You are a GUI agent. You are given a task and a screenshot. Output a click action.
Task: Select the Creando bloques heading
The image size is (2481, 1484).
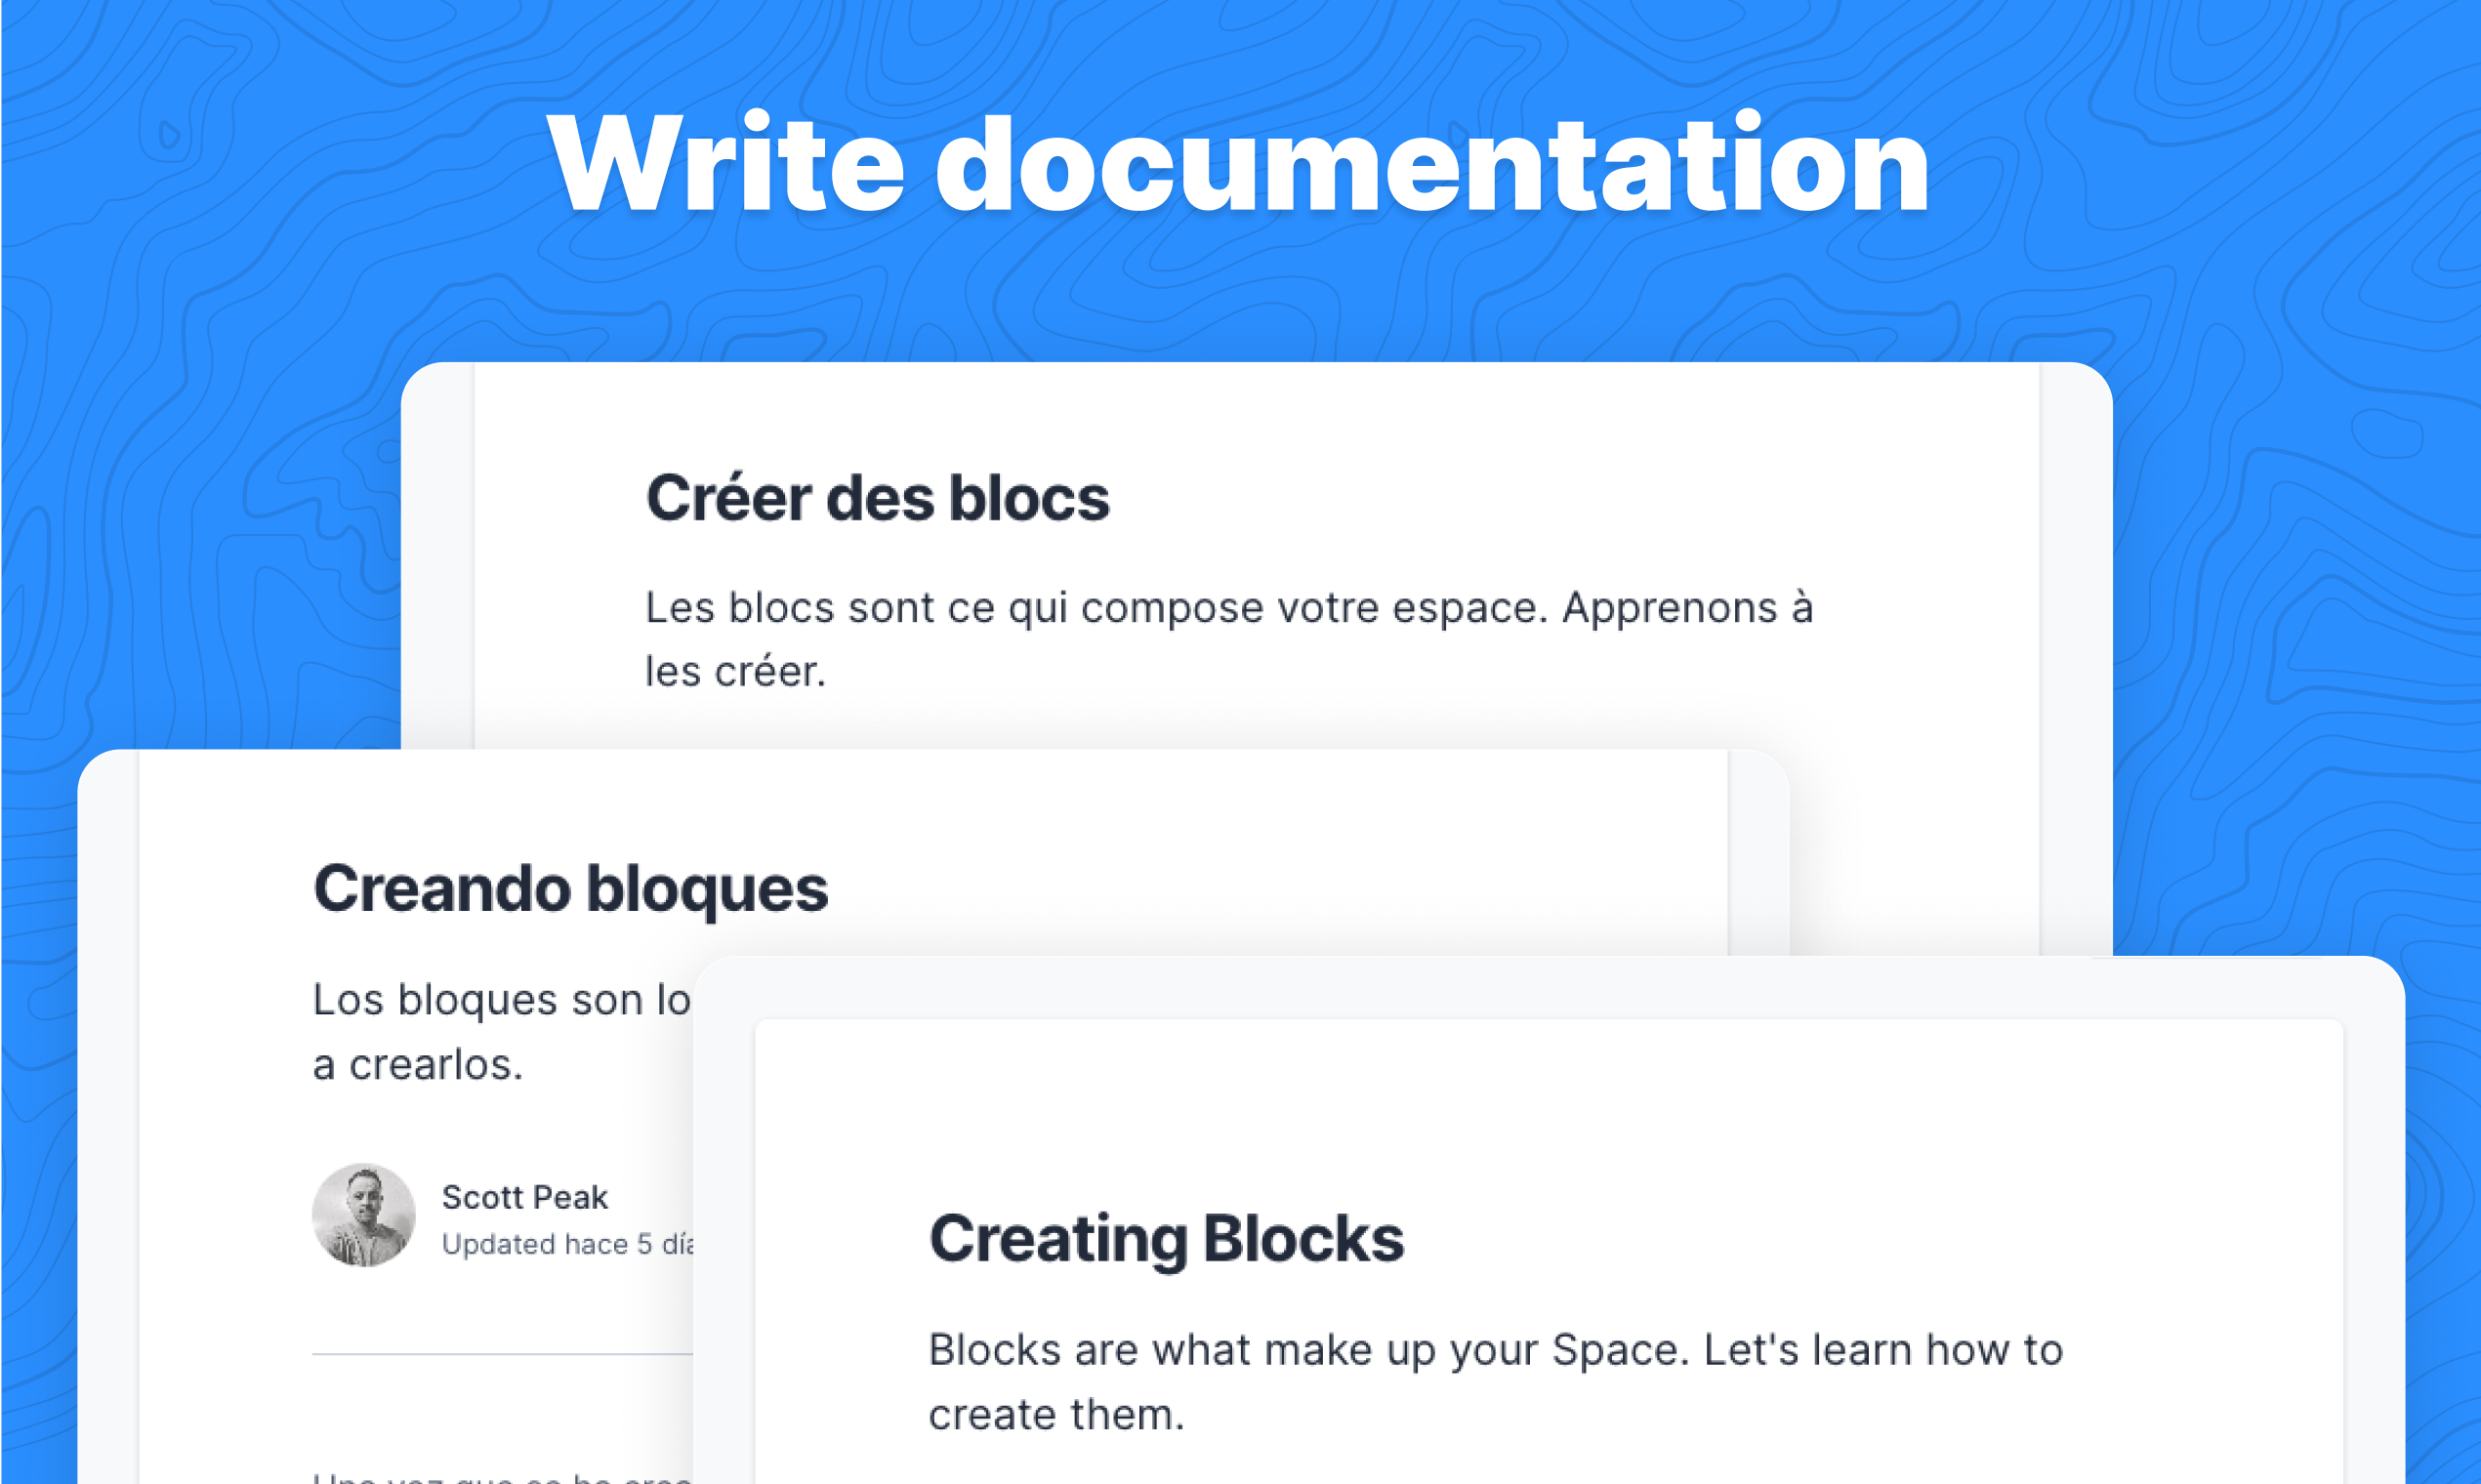pyautogui.click(x=570, y=889)
